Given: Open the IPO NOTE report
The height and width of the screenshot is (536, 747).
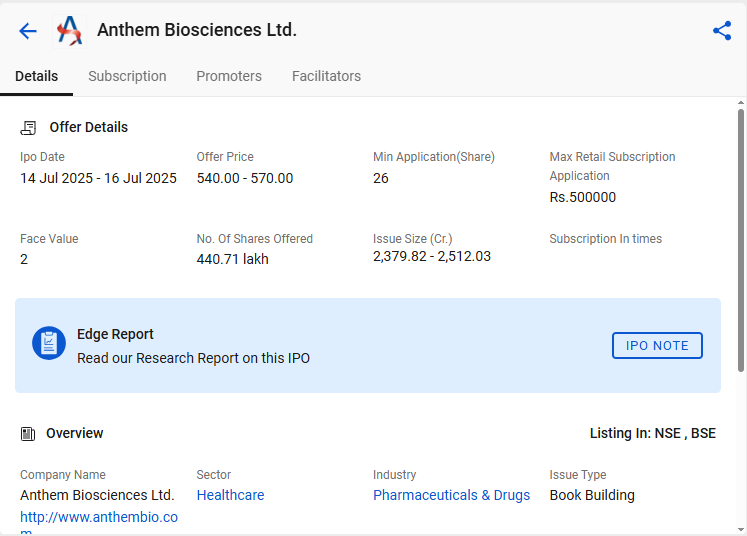Looking at the screenshot, I should pyautogui.click(x=657, y=345).
